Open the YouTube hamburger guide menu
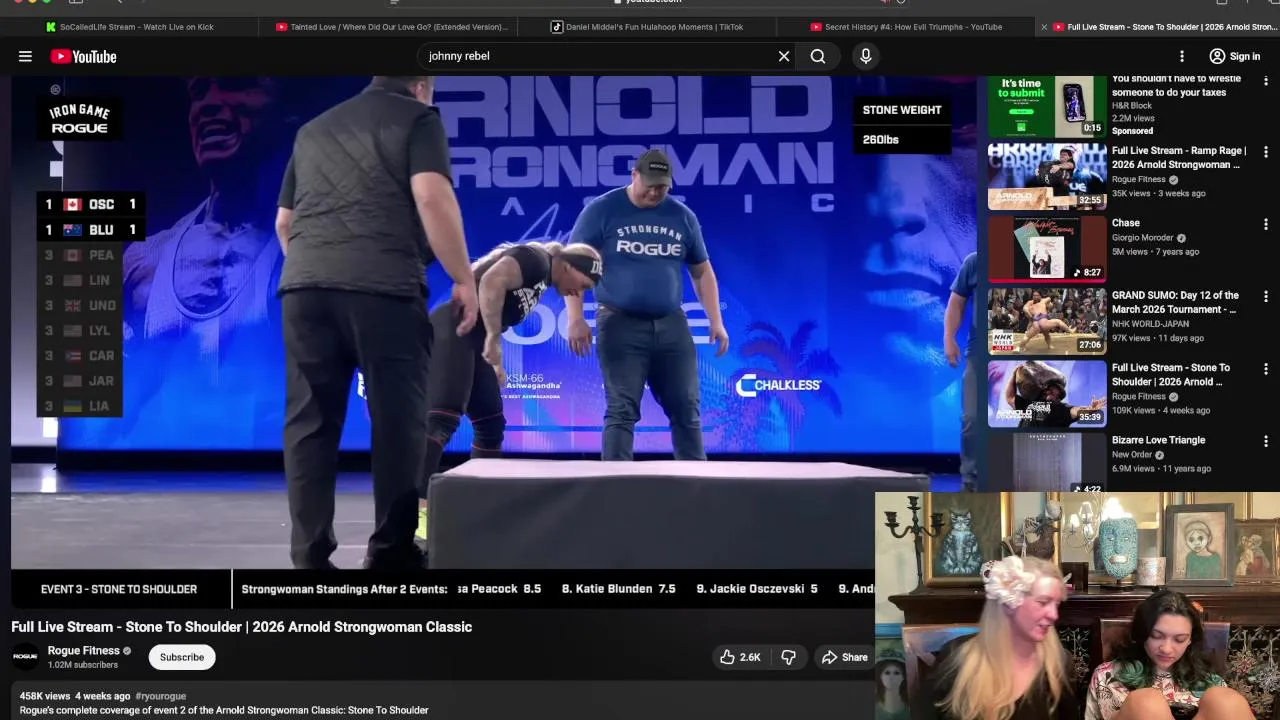 [x=25, y=56]
